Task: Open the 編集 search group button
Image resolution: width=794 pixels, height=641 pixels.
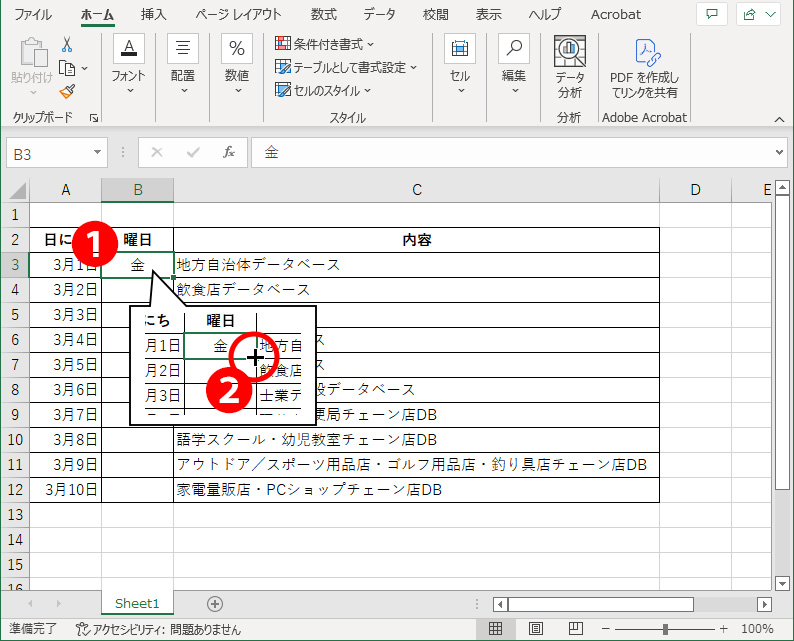Action: tap(514, 64)
